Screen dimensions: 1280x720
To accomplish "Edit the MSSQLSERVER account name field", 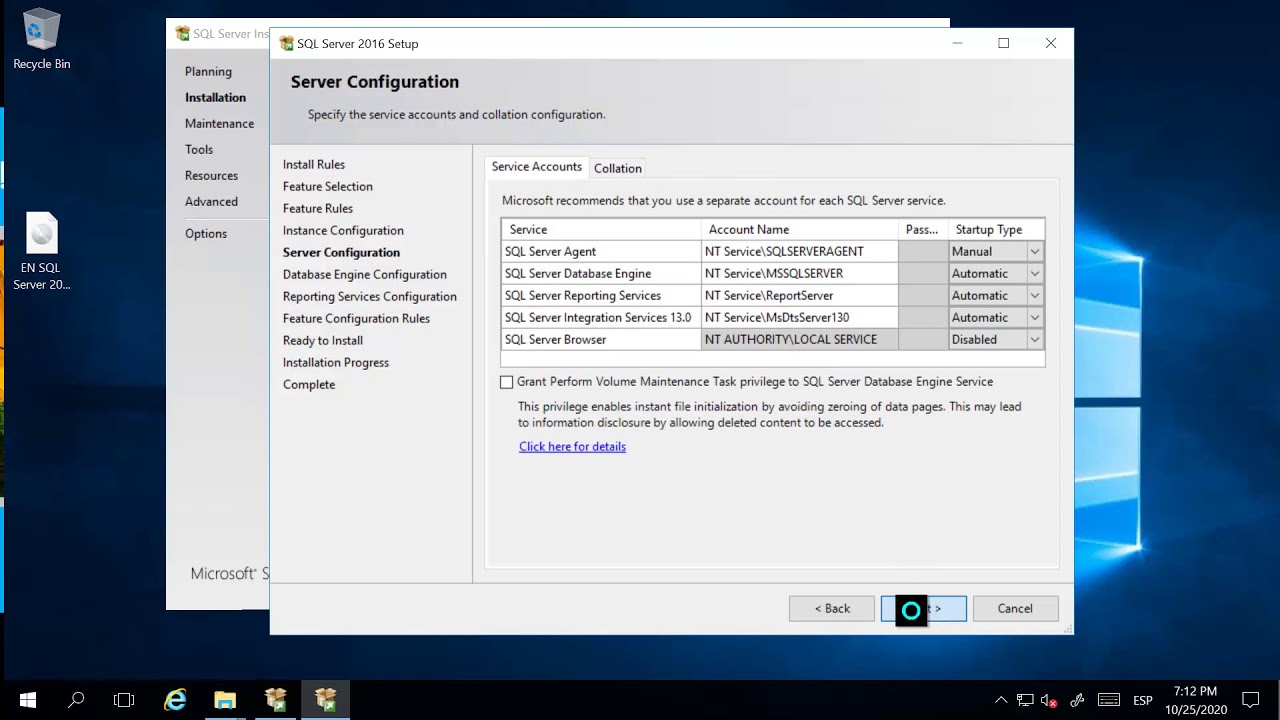I will (x=800, y=274).
